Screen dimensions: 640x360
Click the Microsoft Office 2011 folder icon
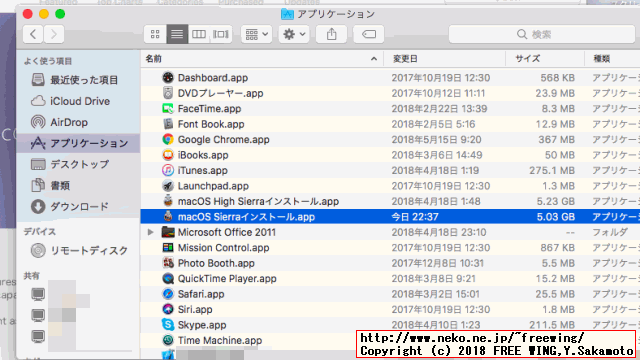click(x=168, y=232)
